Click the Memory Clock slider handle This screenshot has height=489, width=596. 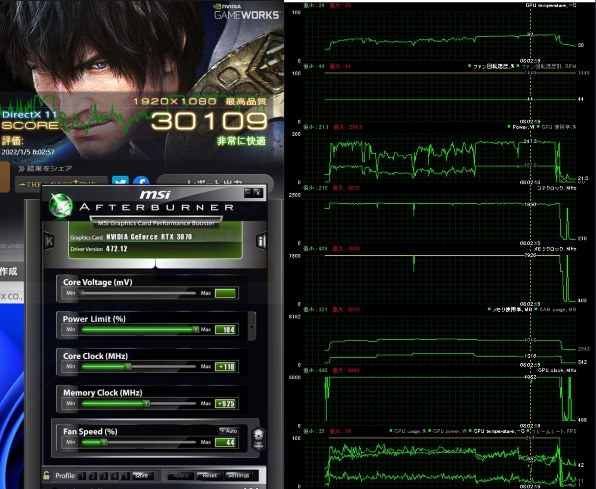tap(146, 403)
